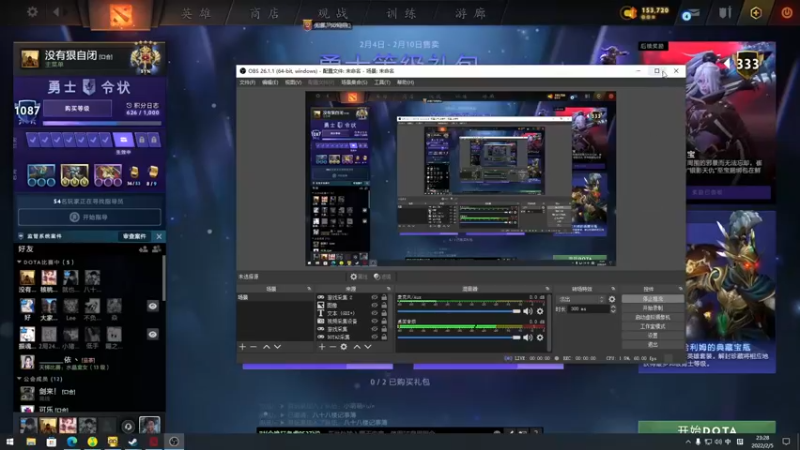Click the battle pass level progress bar
This screenshot has width=800, height=450.
pos(102,123)
